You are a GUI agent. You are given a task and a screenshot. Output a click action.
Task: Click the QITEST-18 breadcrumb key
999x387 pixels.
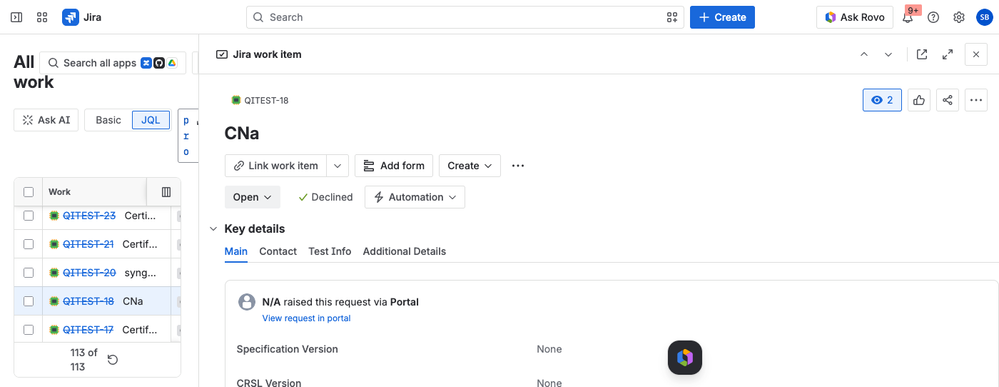click(x=266, y=100)
